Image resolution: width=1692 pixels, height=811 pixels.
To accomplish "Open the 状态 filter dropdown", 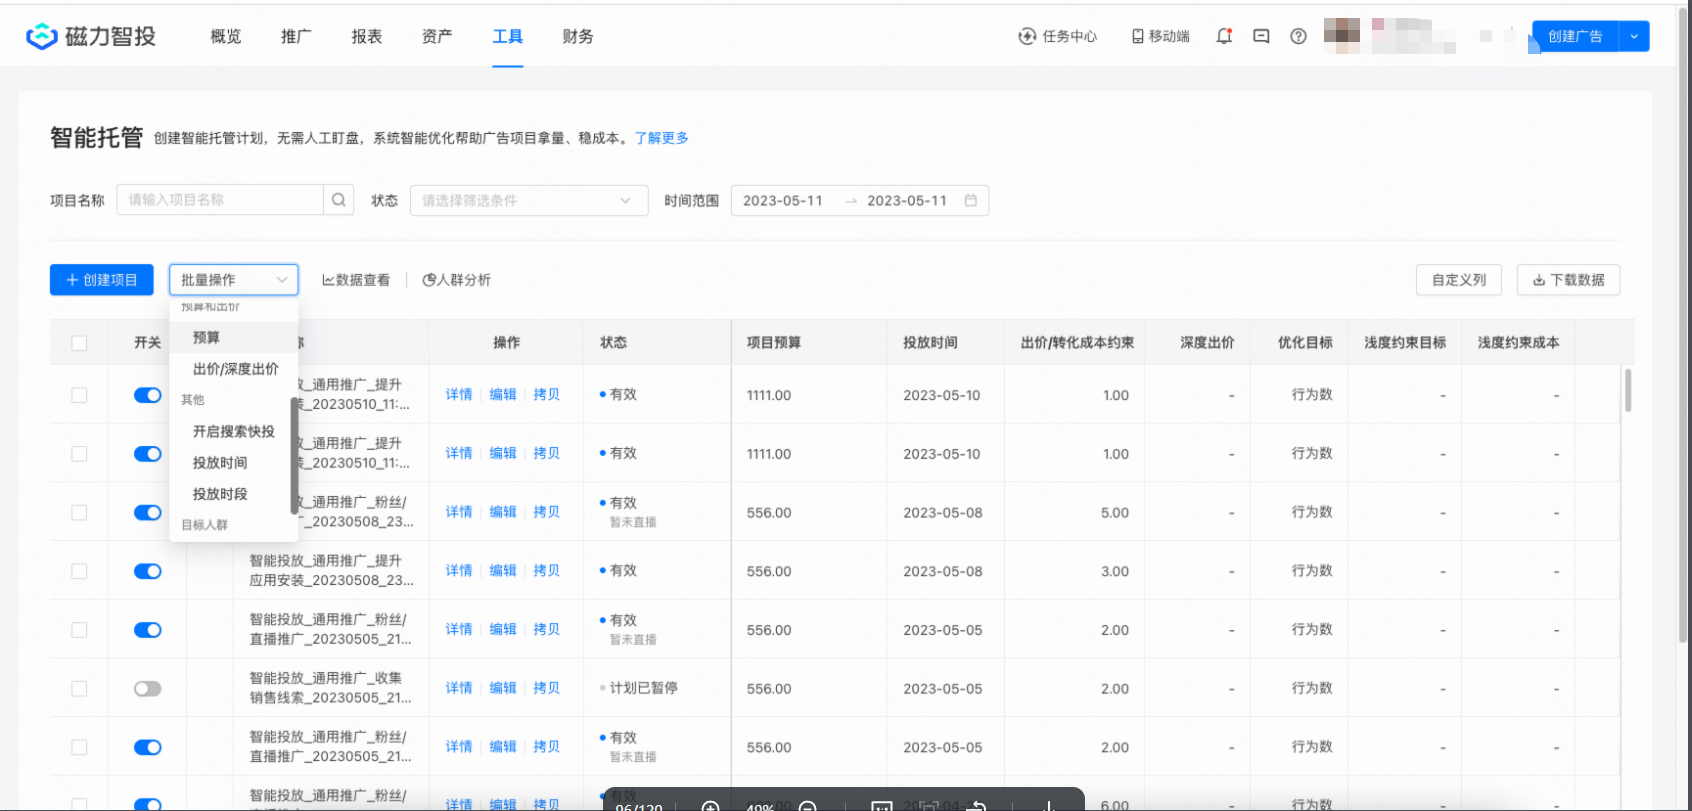I will [x=529, y=200].
